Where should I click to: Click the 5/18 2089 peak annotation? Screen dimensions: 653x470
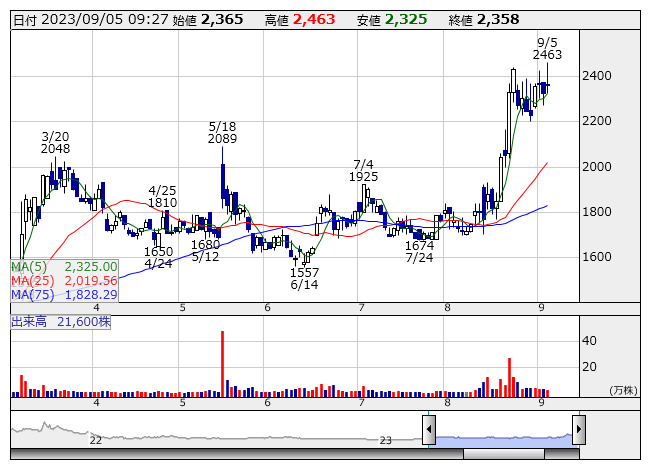point(222,132)
